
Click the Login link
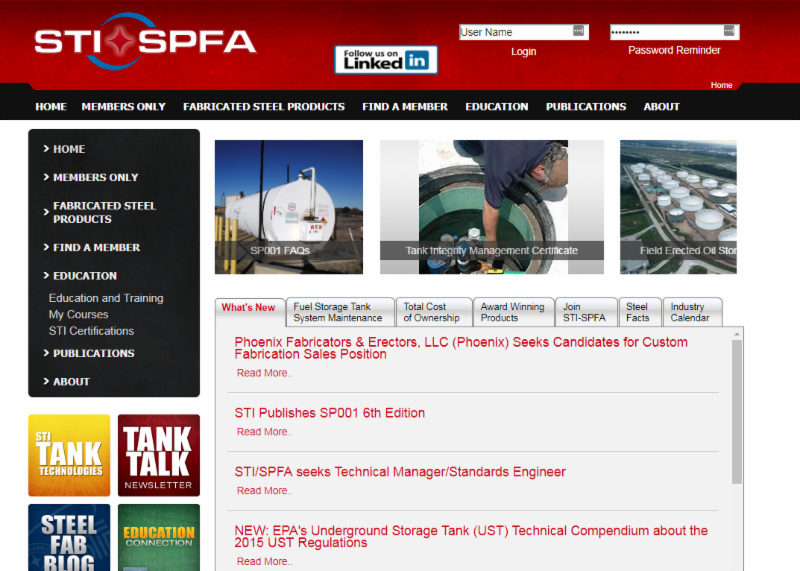tap(523, 52)
